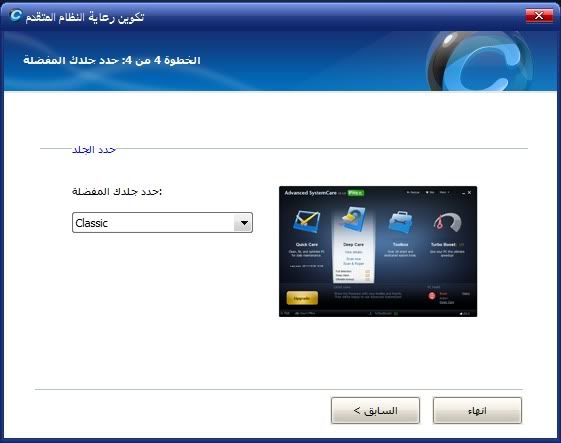The height and width of the screenshot is (443, 561).
Task: Open the skin dropdown arrow
Action: (x=244, y=223)
